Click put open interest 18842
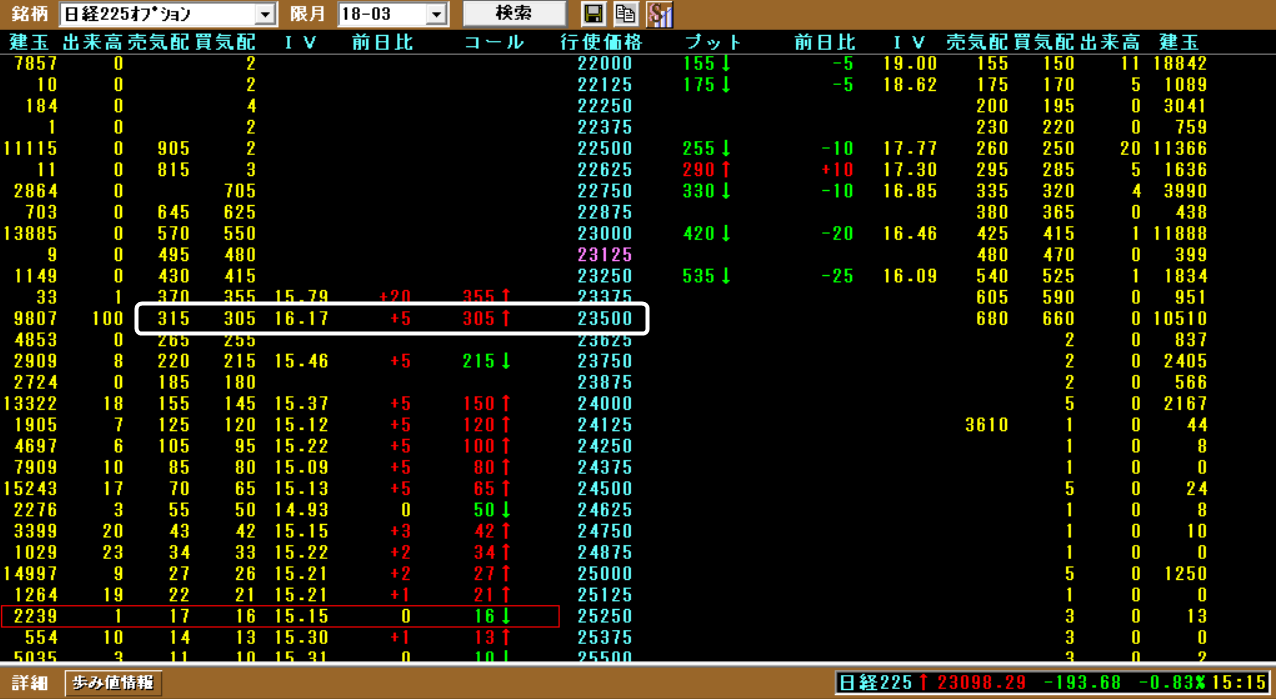The image size is (1276, 699). (x=1180, y=63)
